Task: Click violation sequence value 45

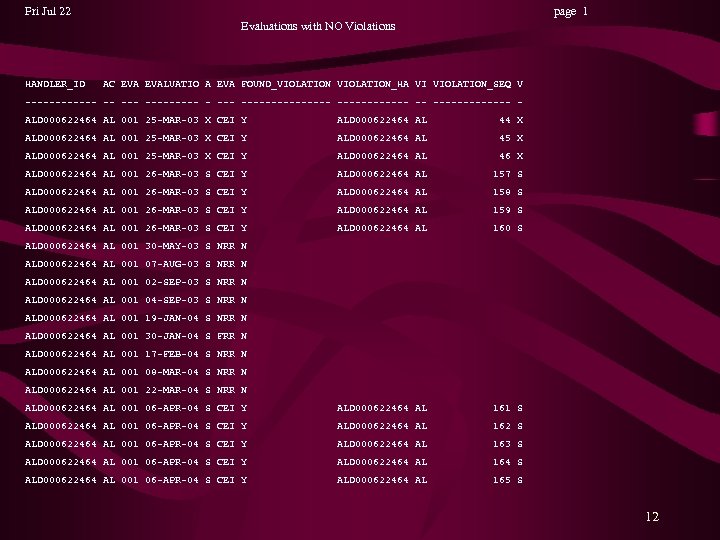Action: (505, 138)
